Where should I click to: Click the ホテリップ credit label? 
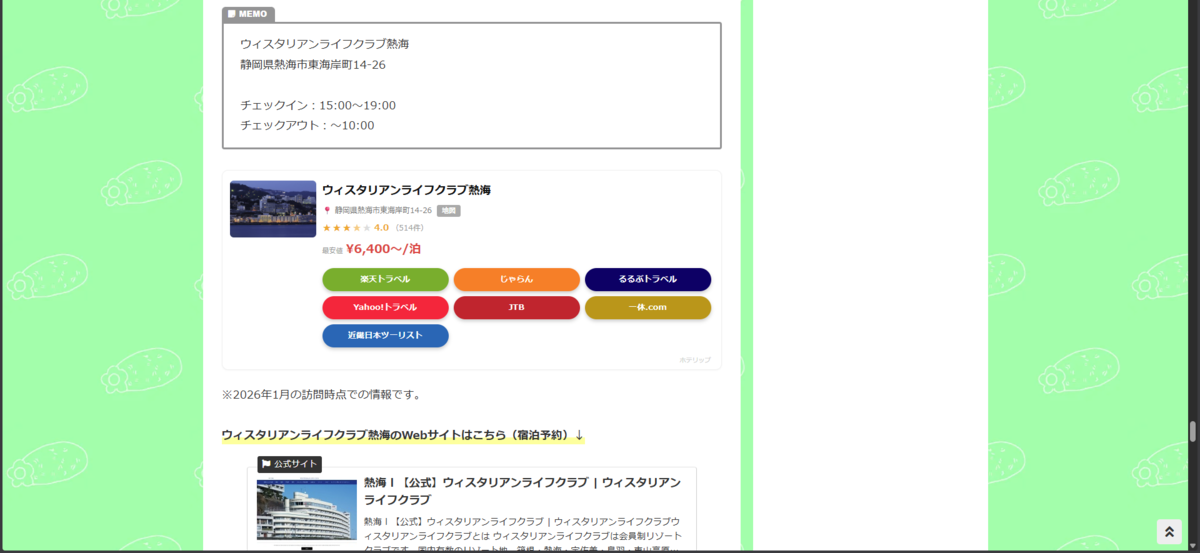pyautogui.click(x=695, y=359)
